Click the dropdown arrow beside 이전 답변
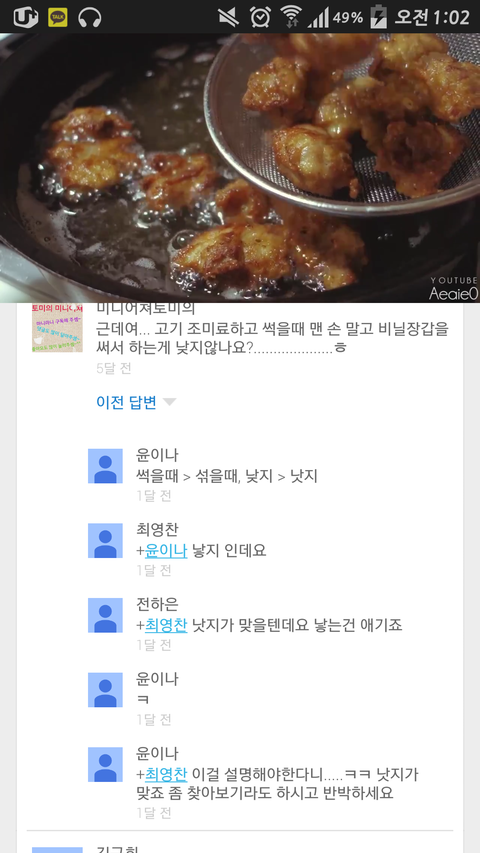Viewport: 480px width, 853px height. click(x=169, y=402)
